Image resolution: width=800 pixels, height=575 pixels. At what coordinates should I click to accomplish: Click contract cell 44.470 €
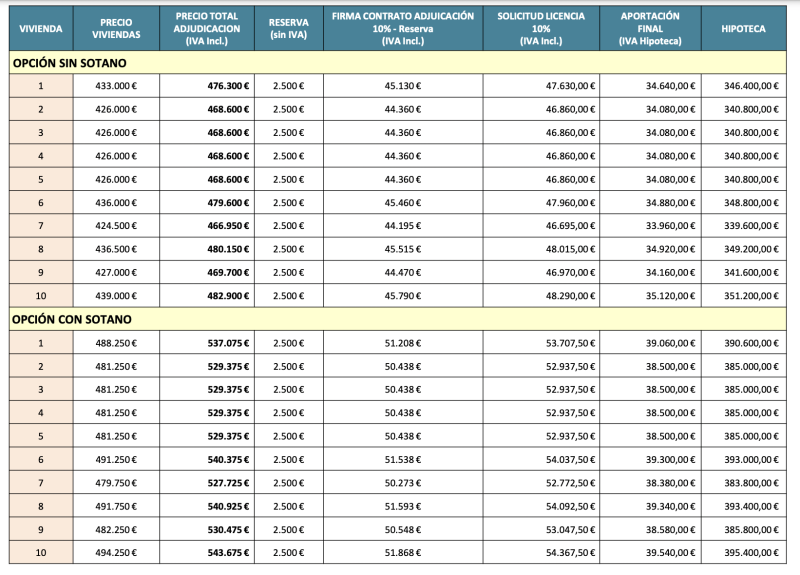click(403, 272)
